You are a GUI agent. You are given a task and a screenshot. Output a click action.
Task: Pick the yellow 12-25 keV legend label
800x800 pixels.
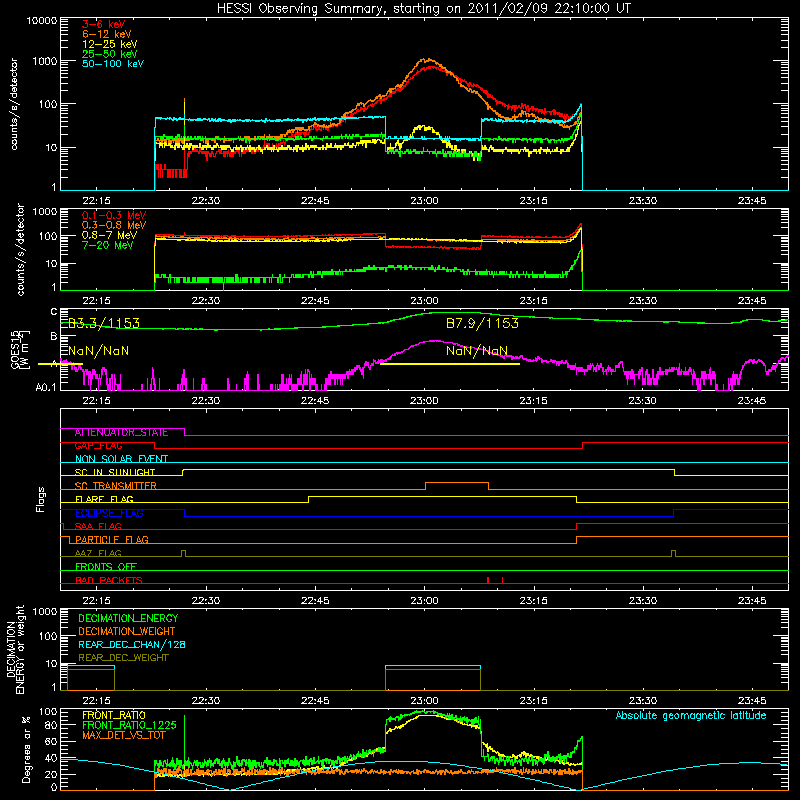[x=110, y=44]
